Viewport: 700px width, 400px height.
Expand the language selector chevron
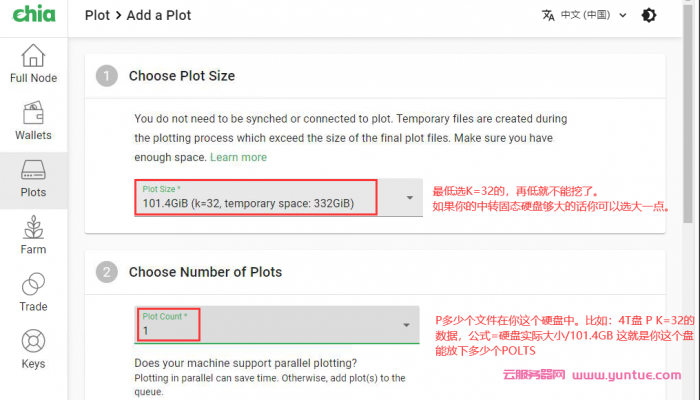[x=623, y=15]
